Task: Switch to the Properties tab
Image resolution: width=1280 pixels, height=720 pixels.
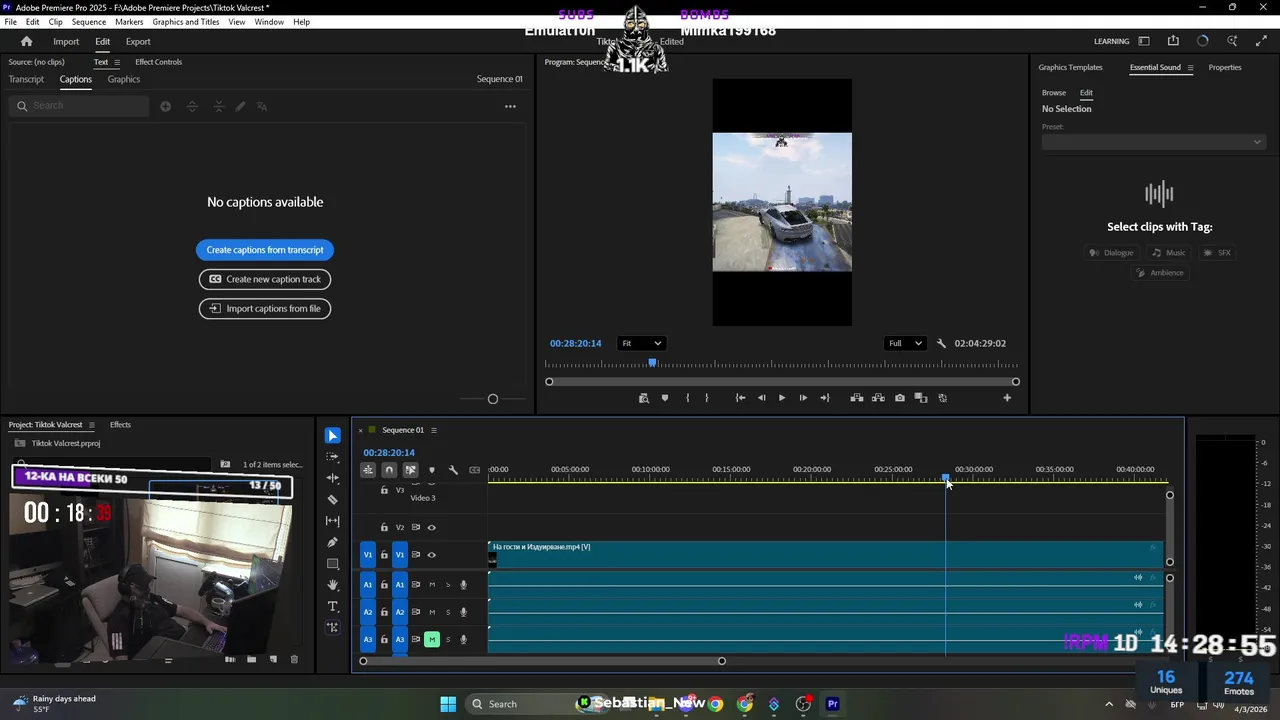Action: pos(1225,68)
